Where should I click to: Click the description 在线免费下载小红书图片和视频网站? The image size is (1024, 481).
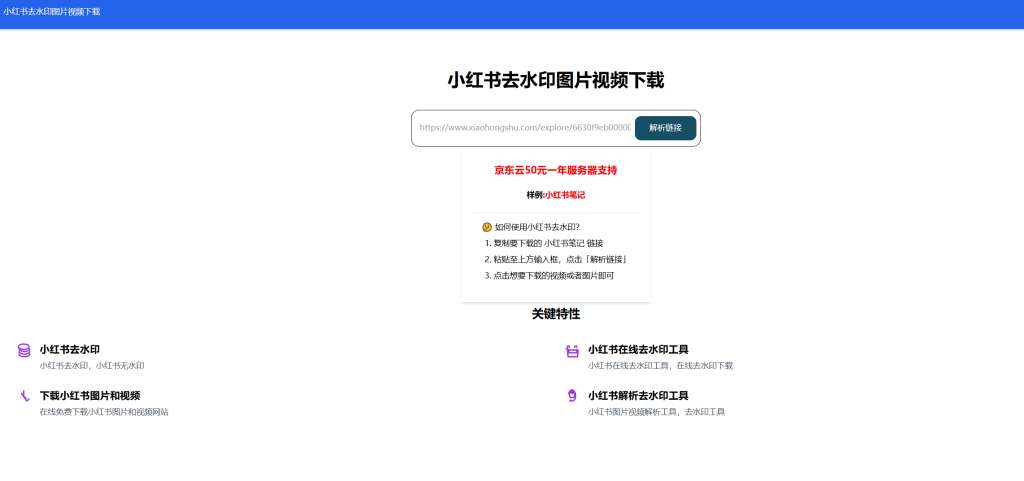(x=104, y=412)
